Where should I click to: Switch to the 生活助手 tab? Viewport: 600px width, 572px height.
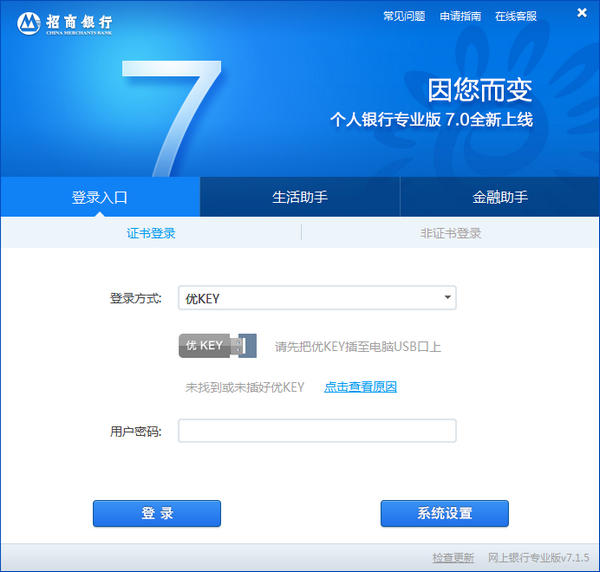(300, 197)
